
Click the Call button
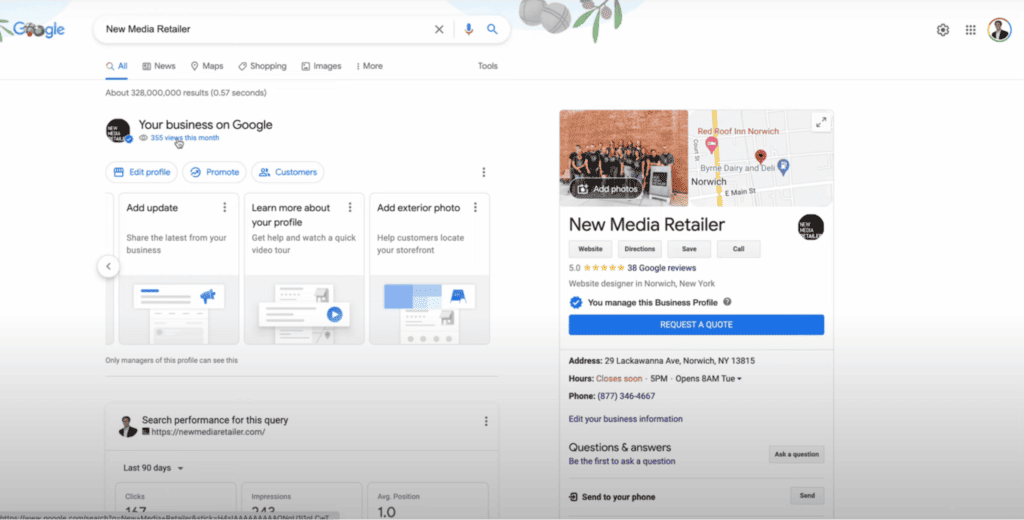739,249
